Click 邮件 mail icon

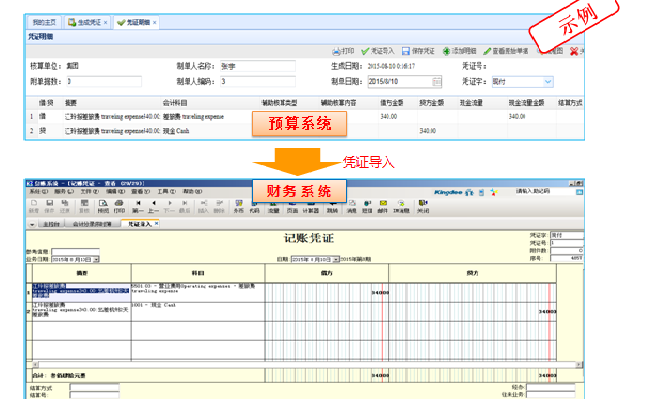(383, 206)
